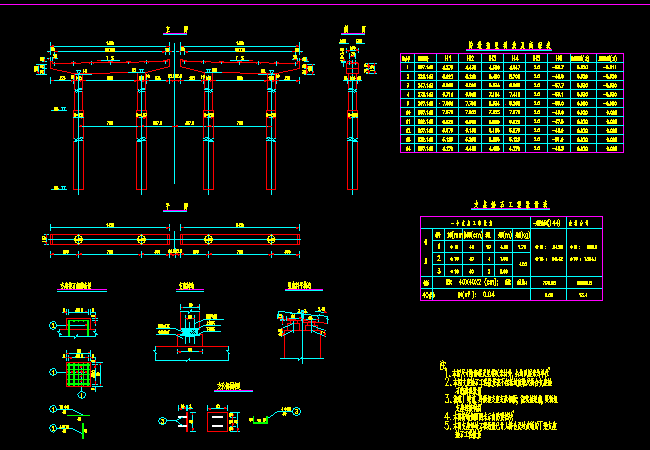
Task: Select the small rectangular detail at bottom center
Action: 219,418
